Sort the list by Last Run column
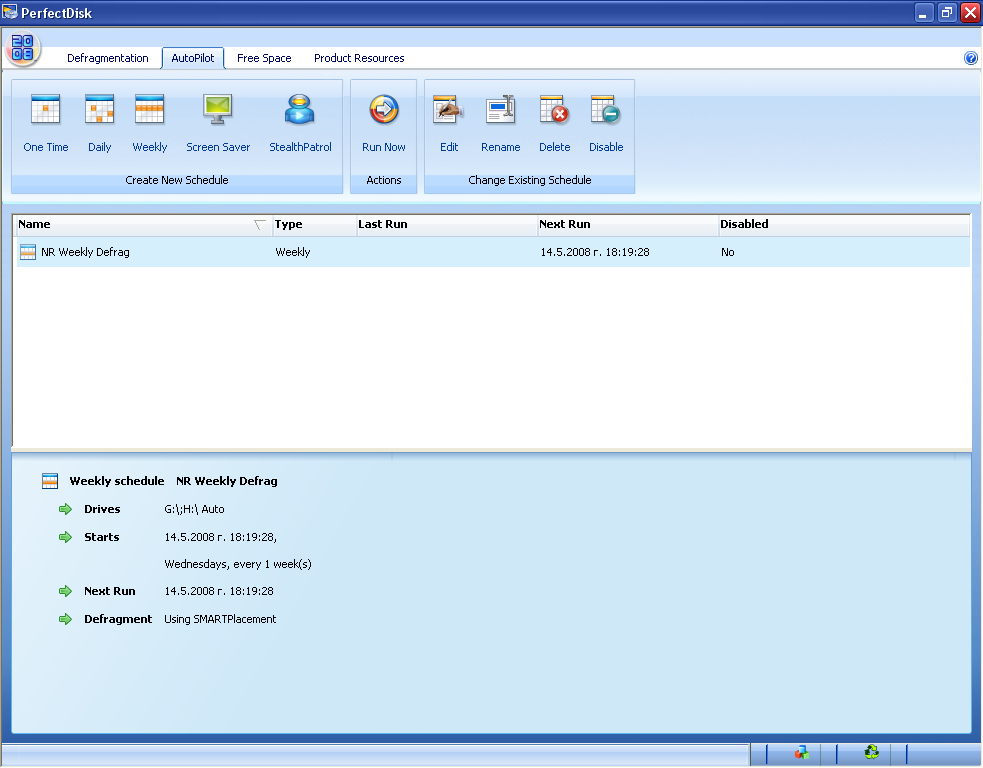Image resolution: width=983 pixels, height=768 pixels. (447, 224)
